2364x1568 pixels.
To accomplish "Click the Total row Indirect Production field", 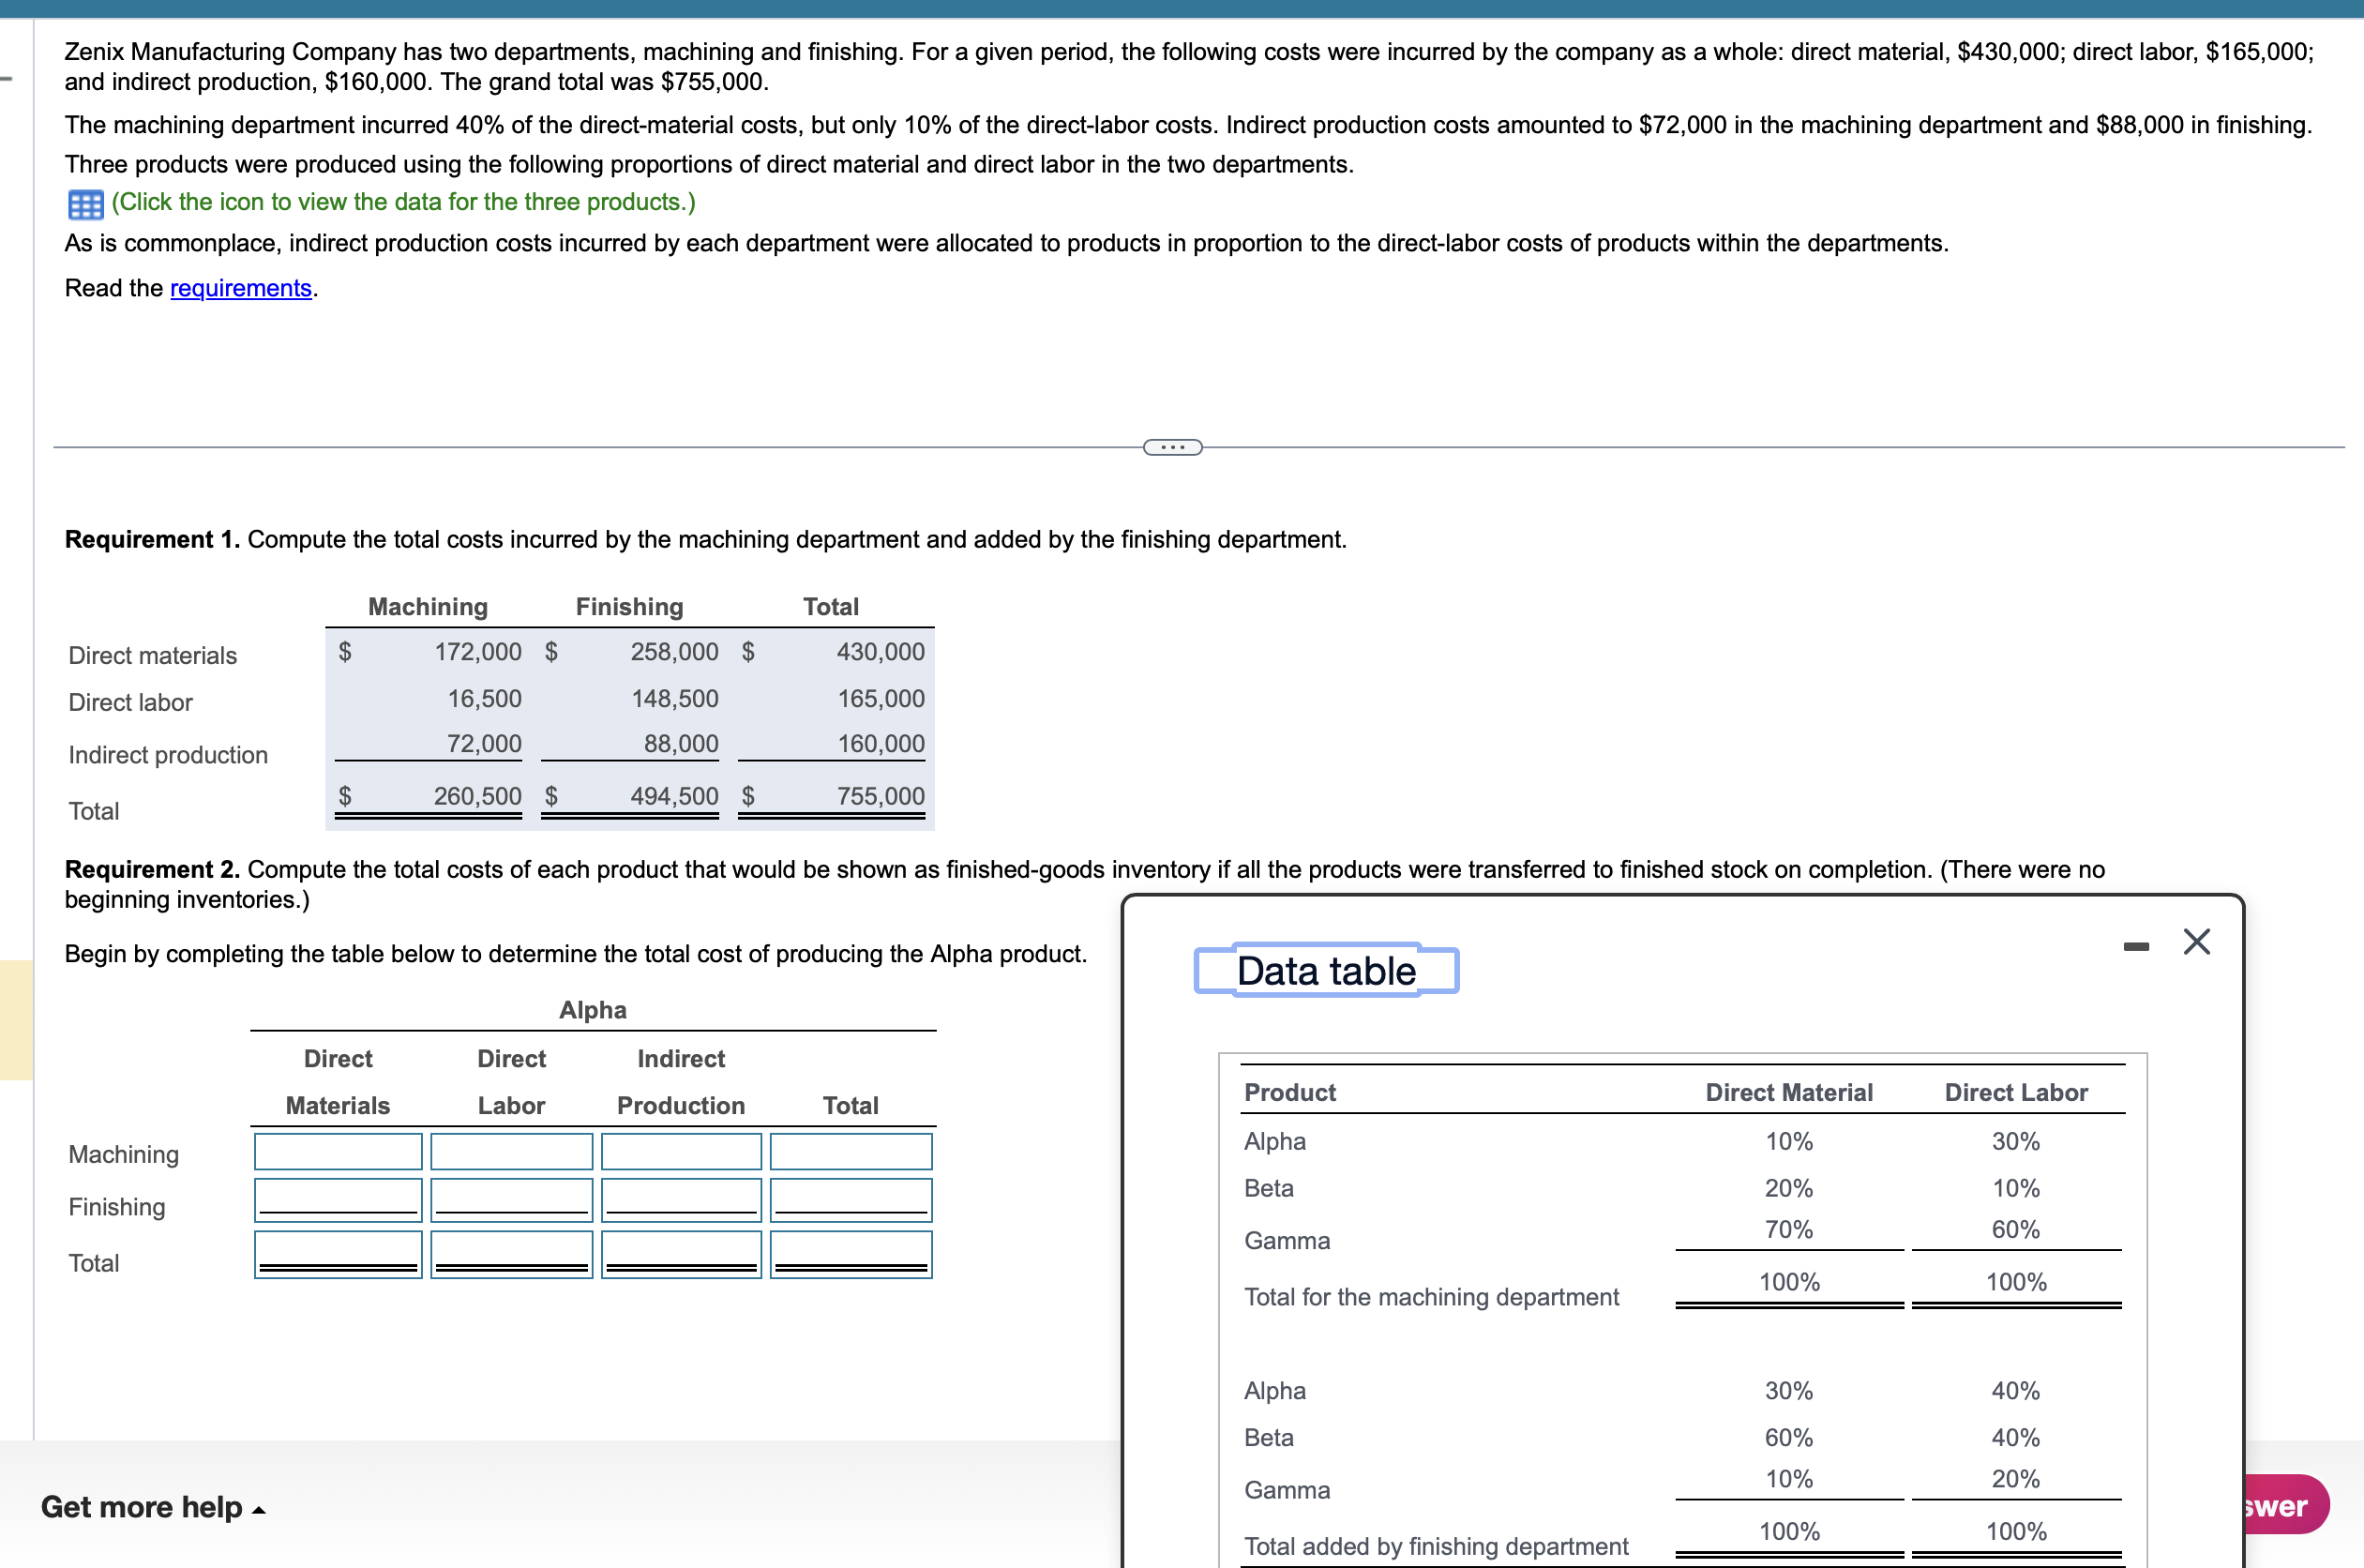I will point(681,1253).
